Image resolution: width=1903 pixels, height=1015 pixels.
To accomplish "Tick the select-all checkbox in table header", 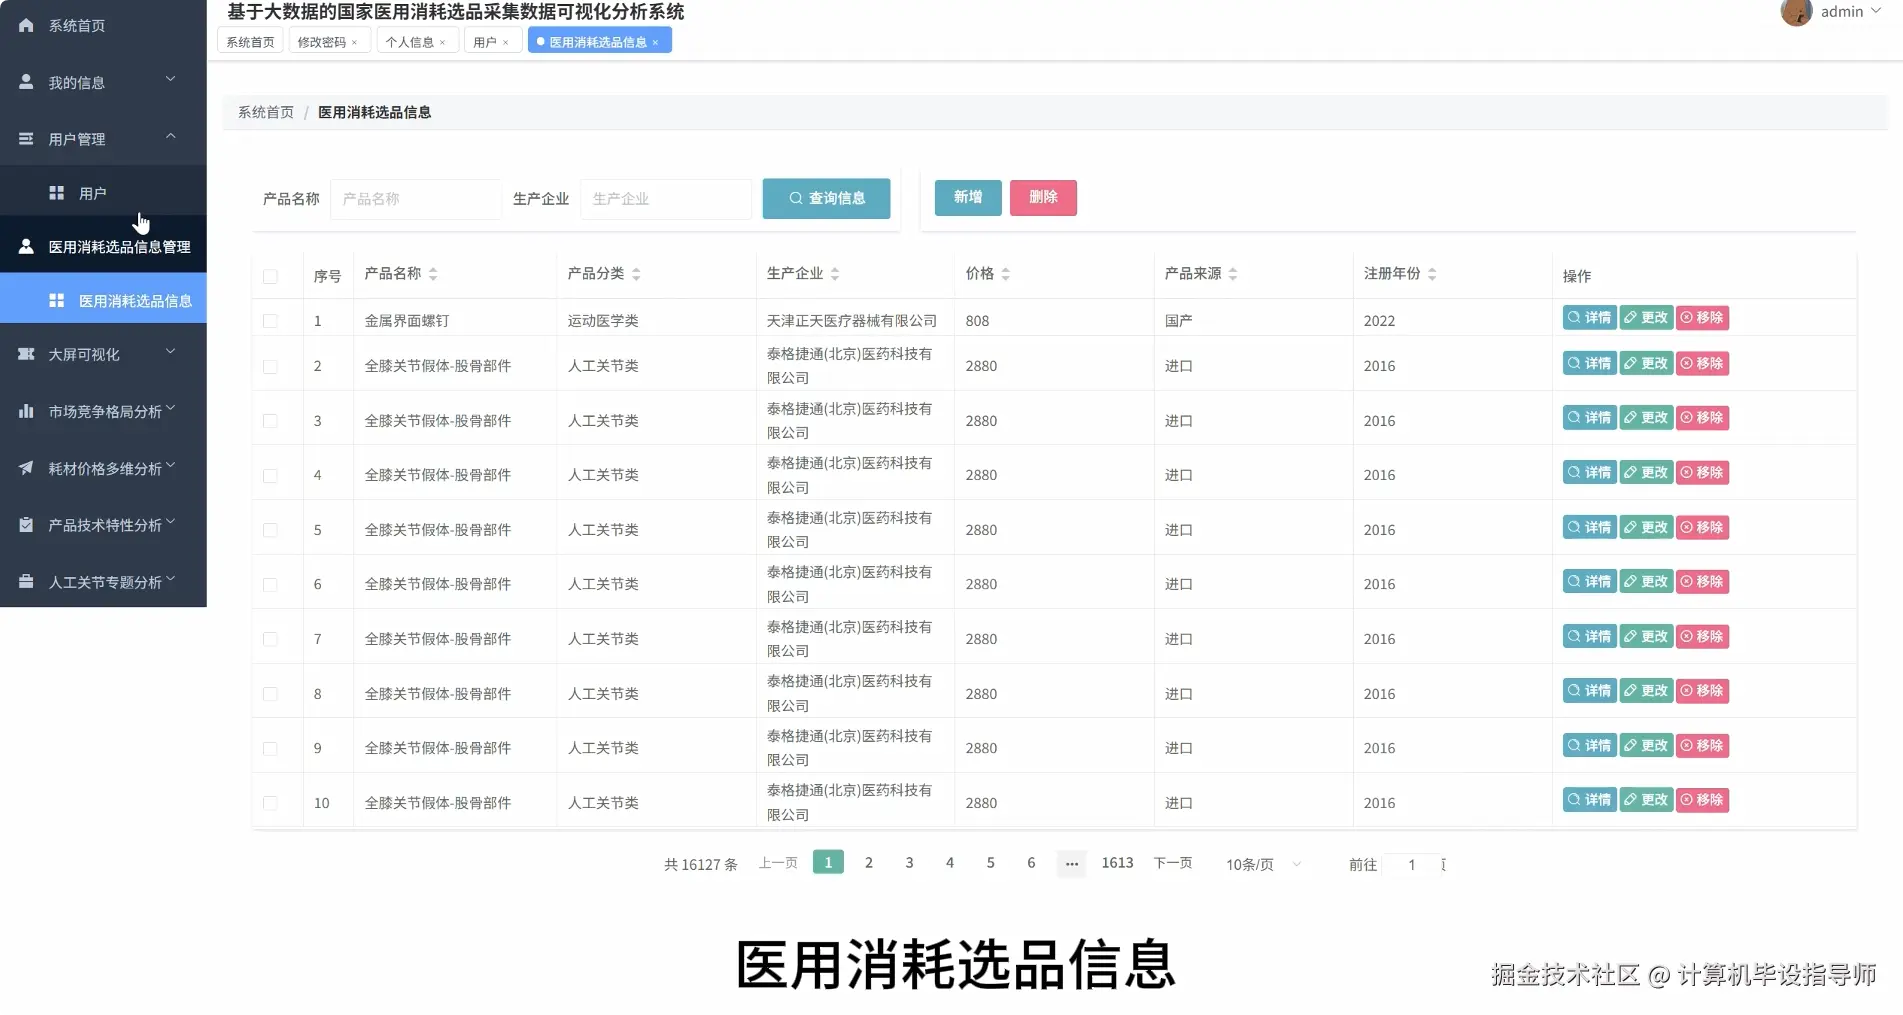I will coord(270,276).
